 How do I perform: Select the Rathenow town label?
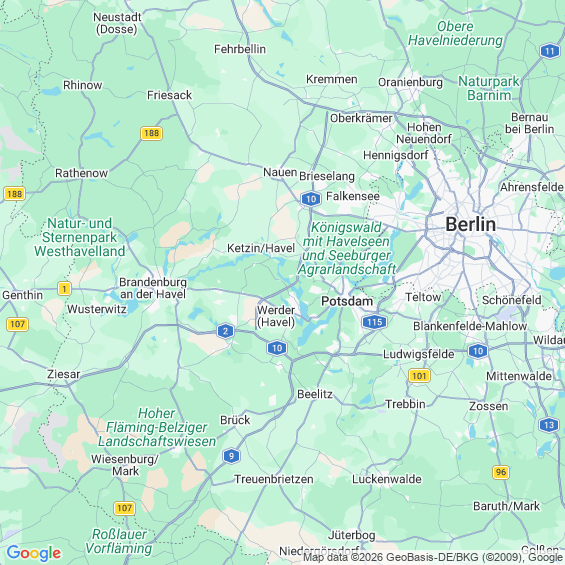pyautogui.click(x=81, y=173)
